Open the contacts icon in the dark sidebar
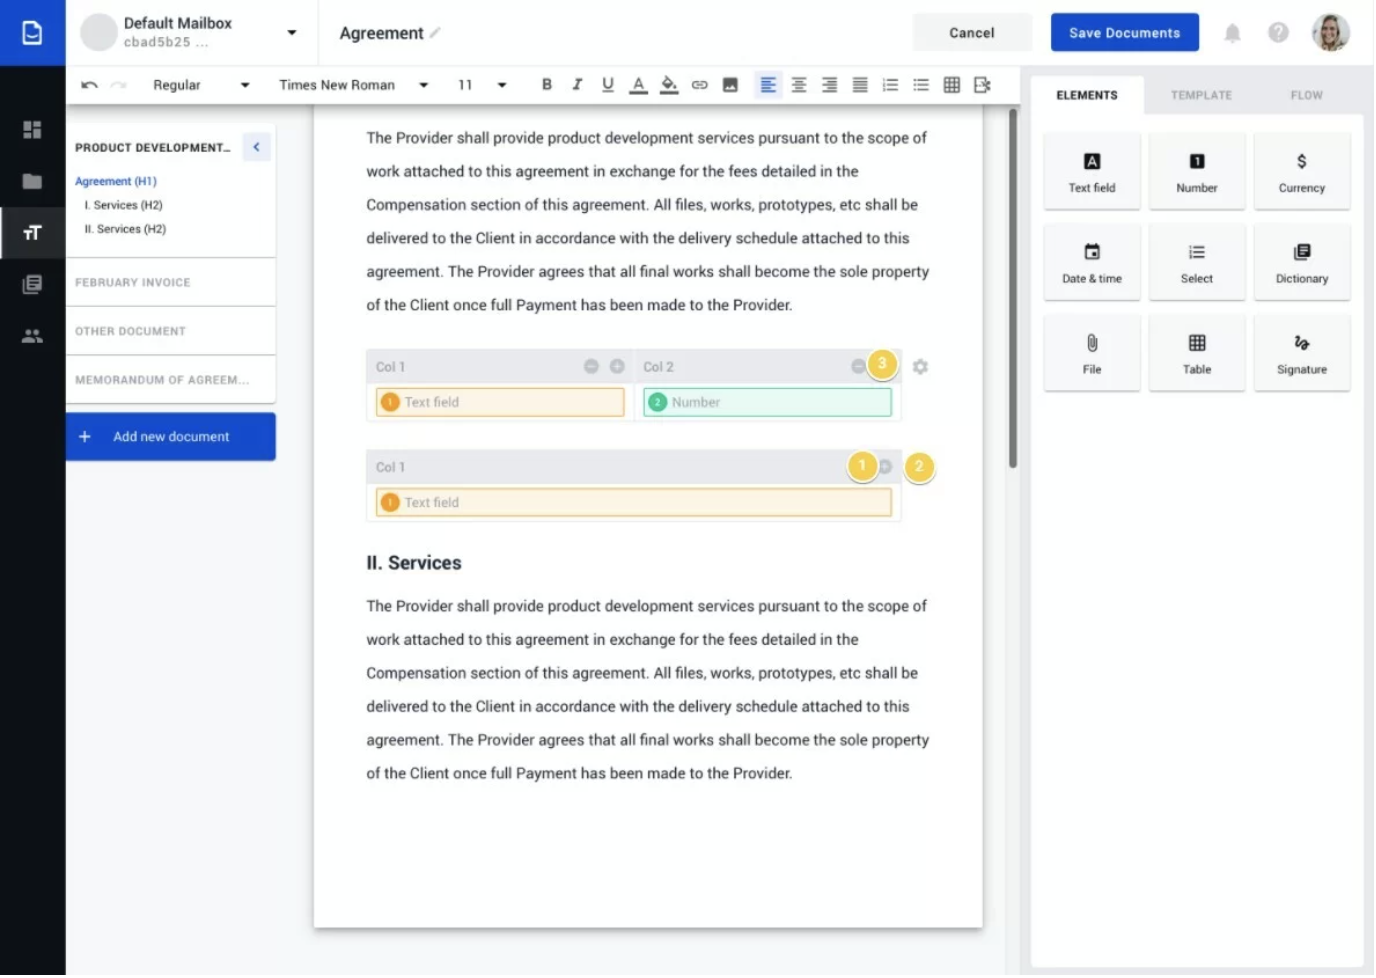 coord(33,336)
